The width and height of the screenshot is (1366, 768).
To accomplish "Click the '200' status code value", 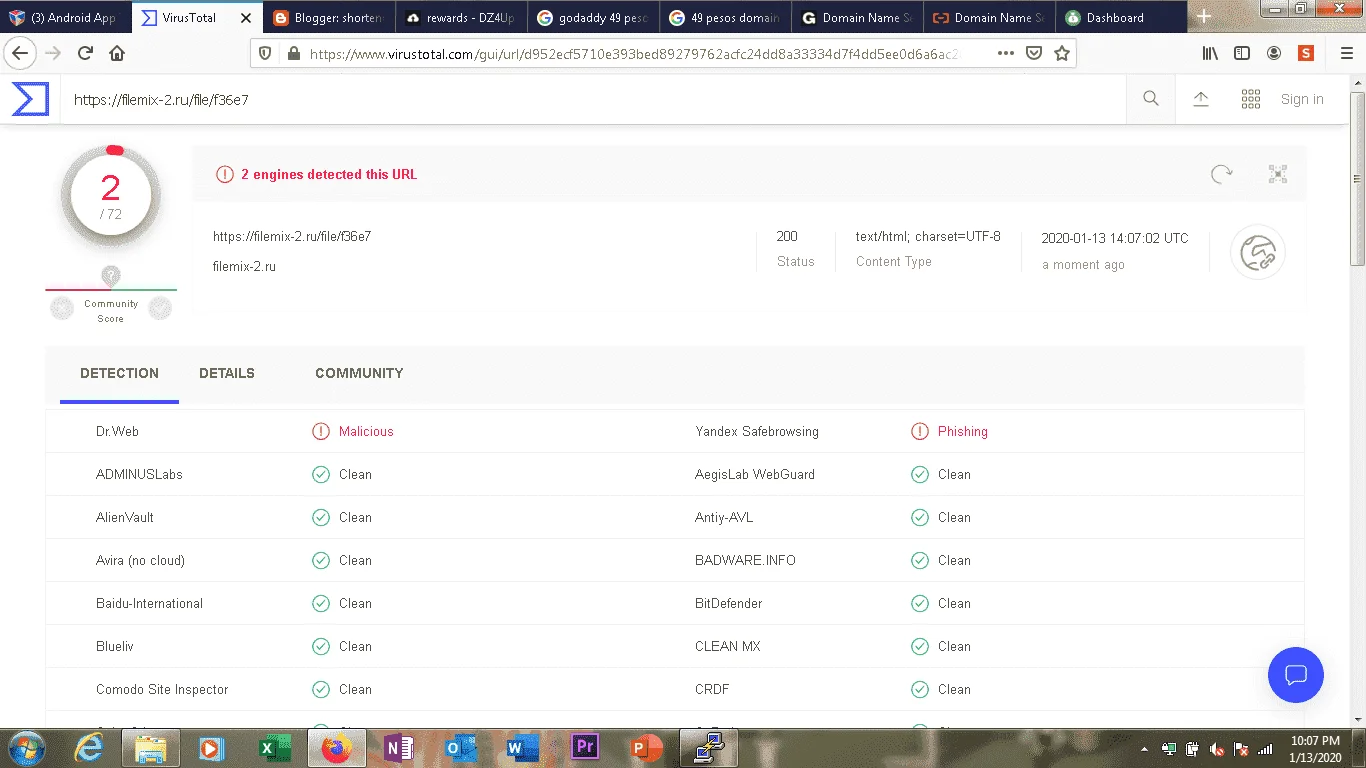I will (787, 237).
